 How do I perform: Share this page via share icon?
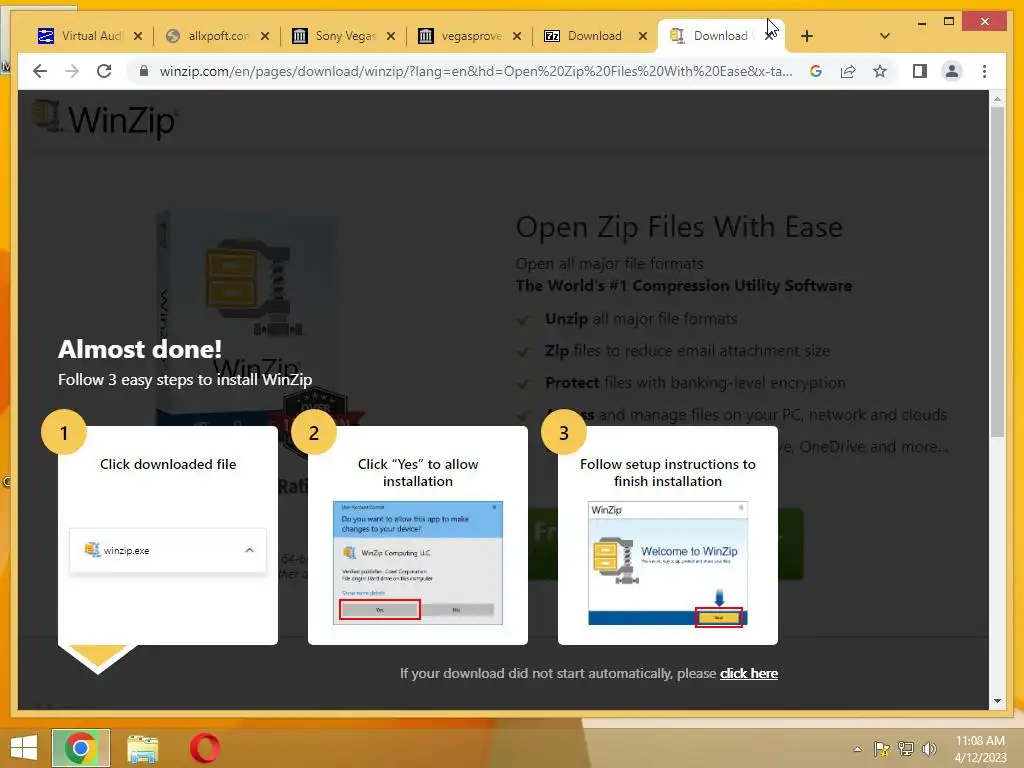click(848, 71)
